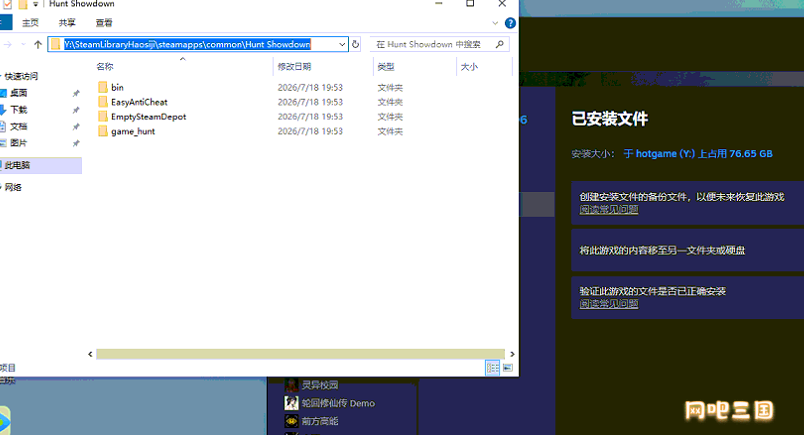Click folder icon in Explorer title bar

point(23,5)
